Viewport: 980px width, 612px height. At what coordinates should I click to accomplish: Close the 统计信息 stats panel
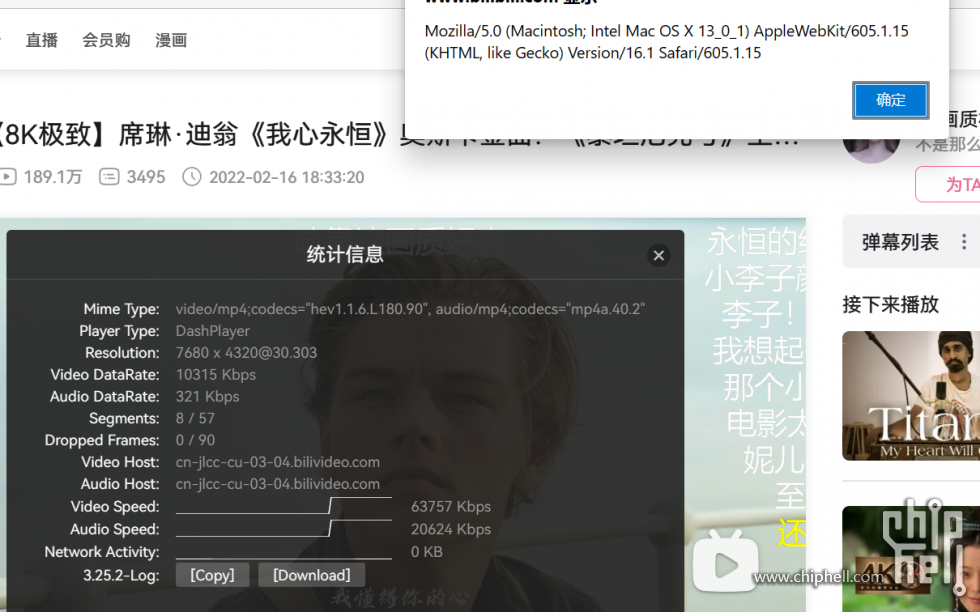(659, 255)
